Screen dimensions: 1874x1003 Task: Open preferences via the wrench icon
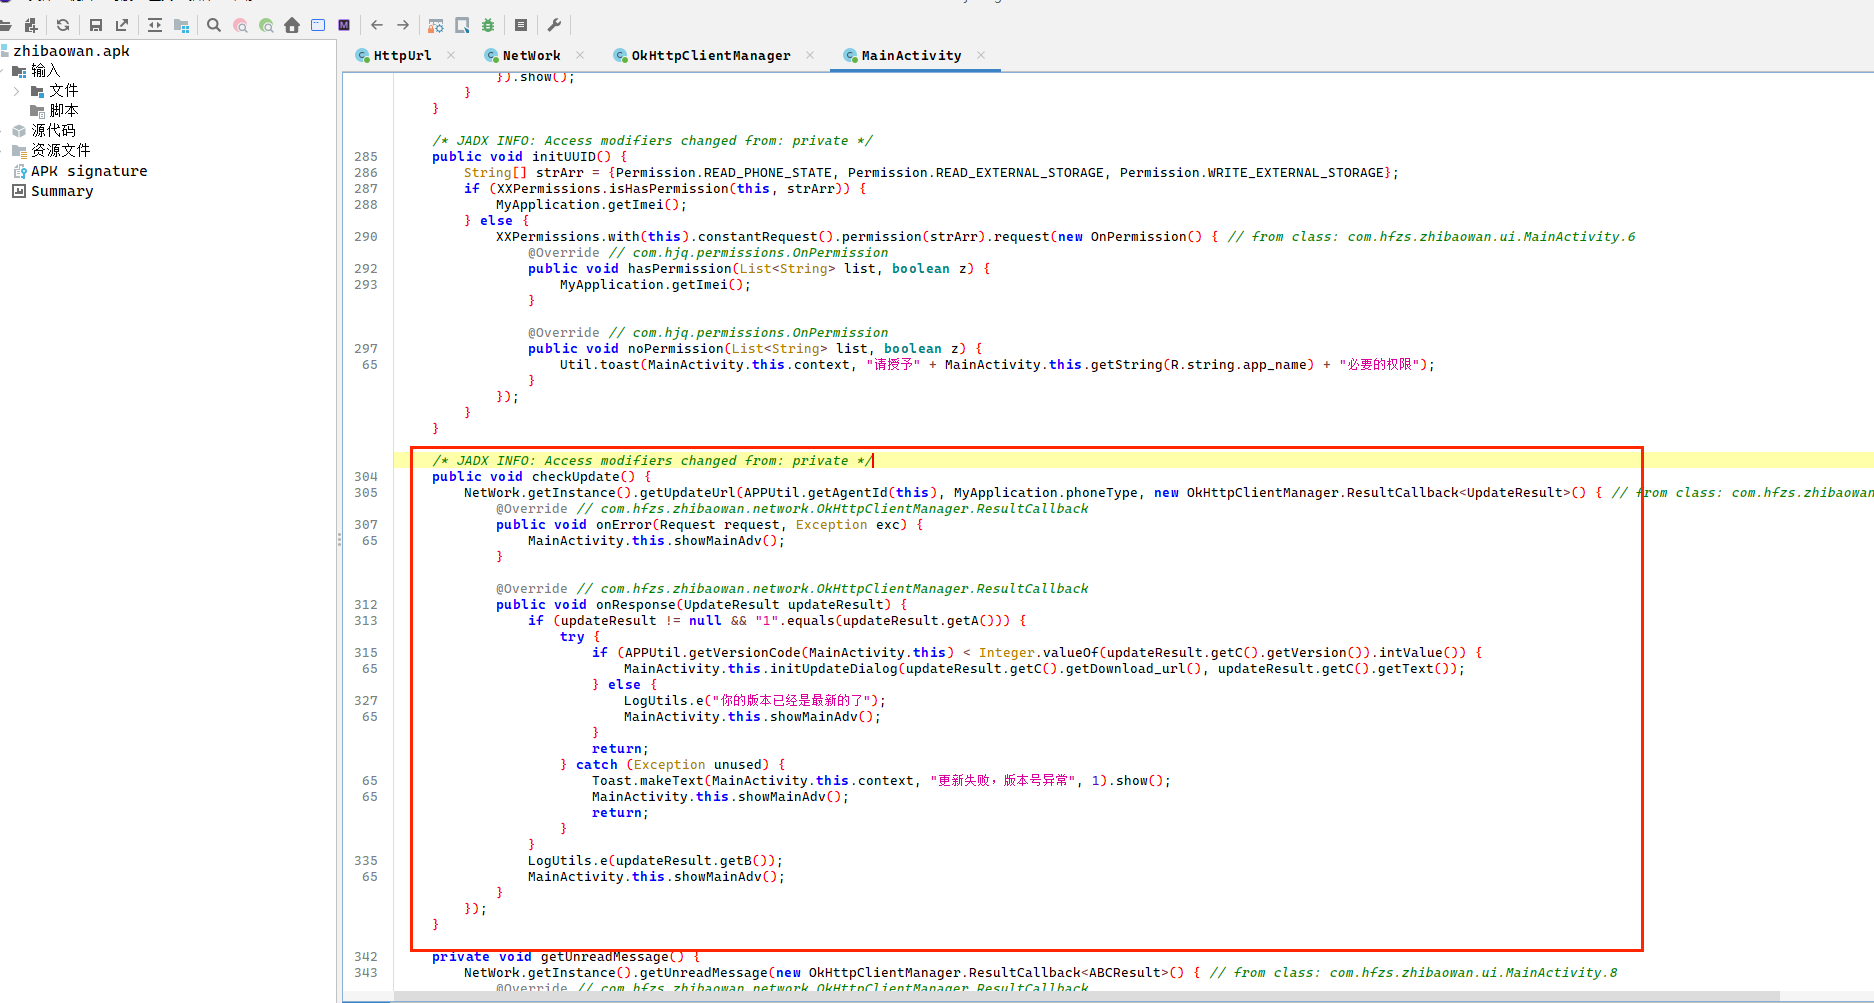[554, 25]
